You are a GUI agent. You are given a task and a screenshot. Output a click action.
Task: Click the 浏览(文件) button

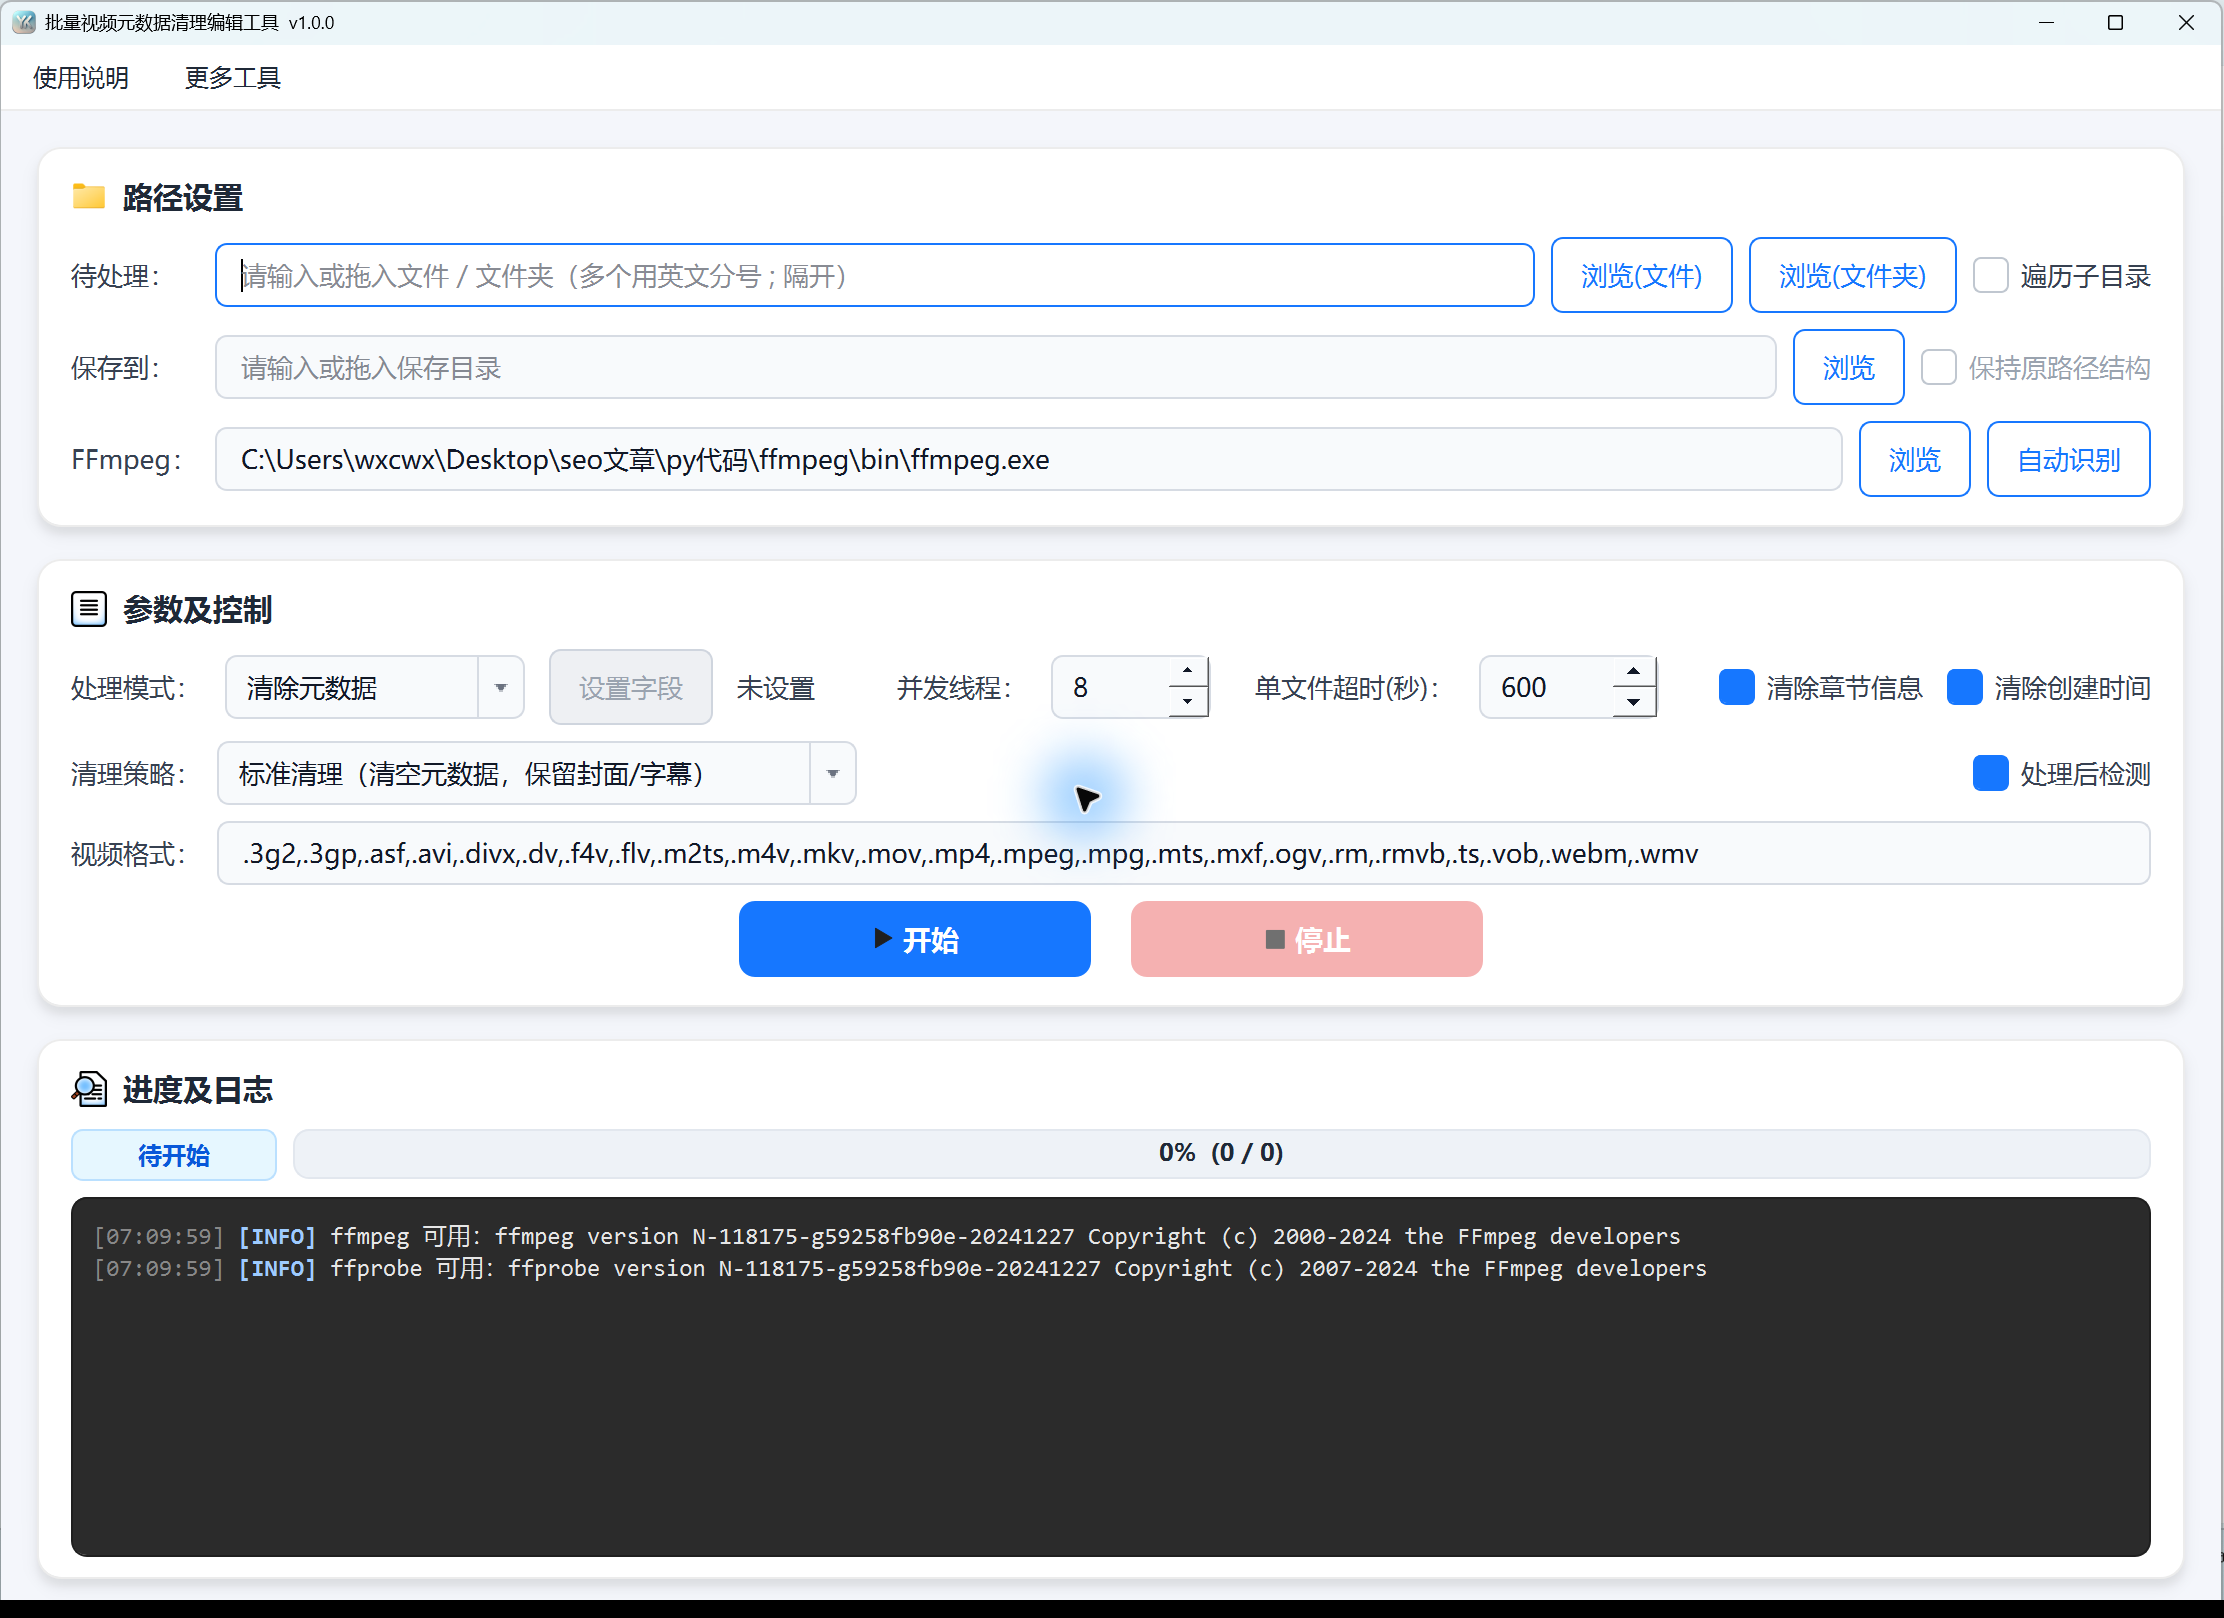(1641, 275)
